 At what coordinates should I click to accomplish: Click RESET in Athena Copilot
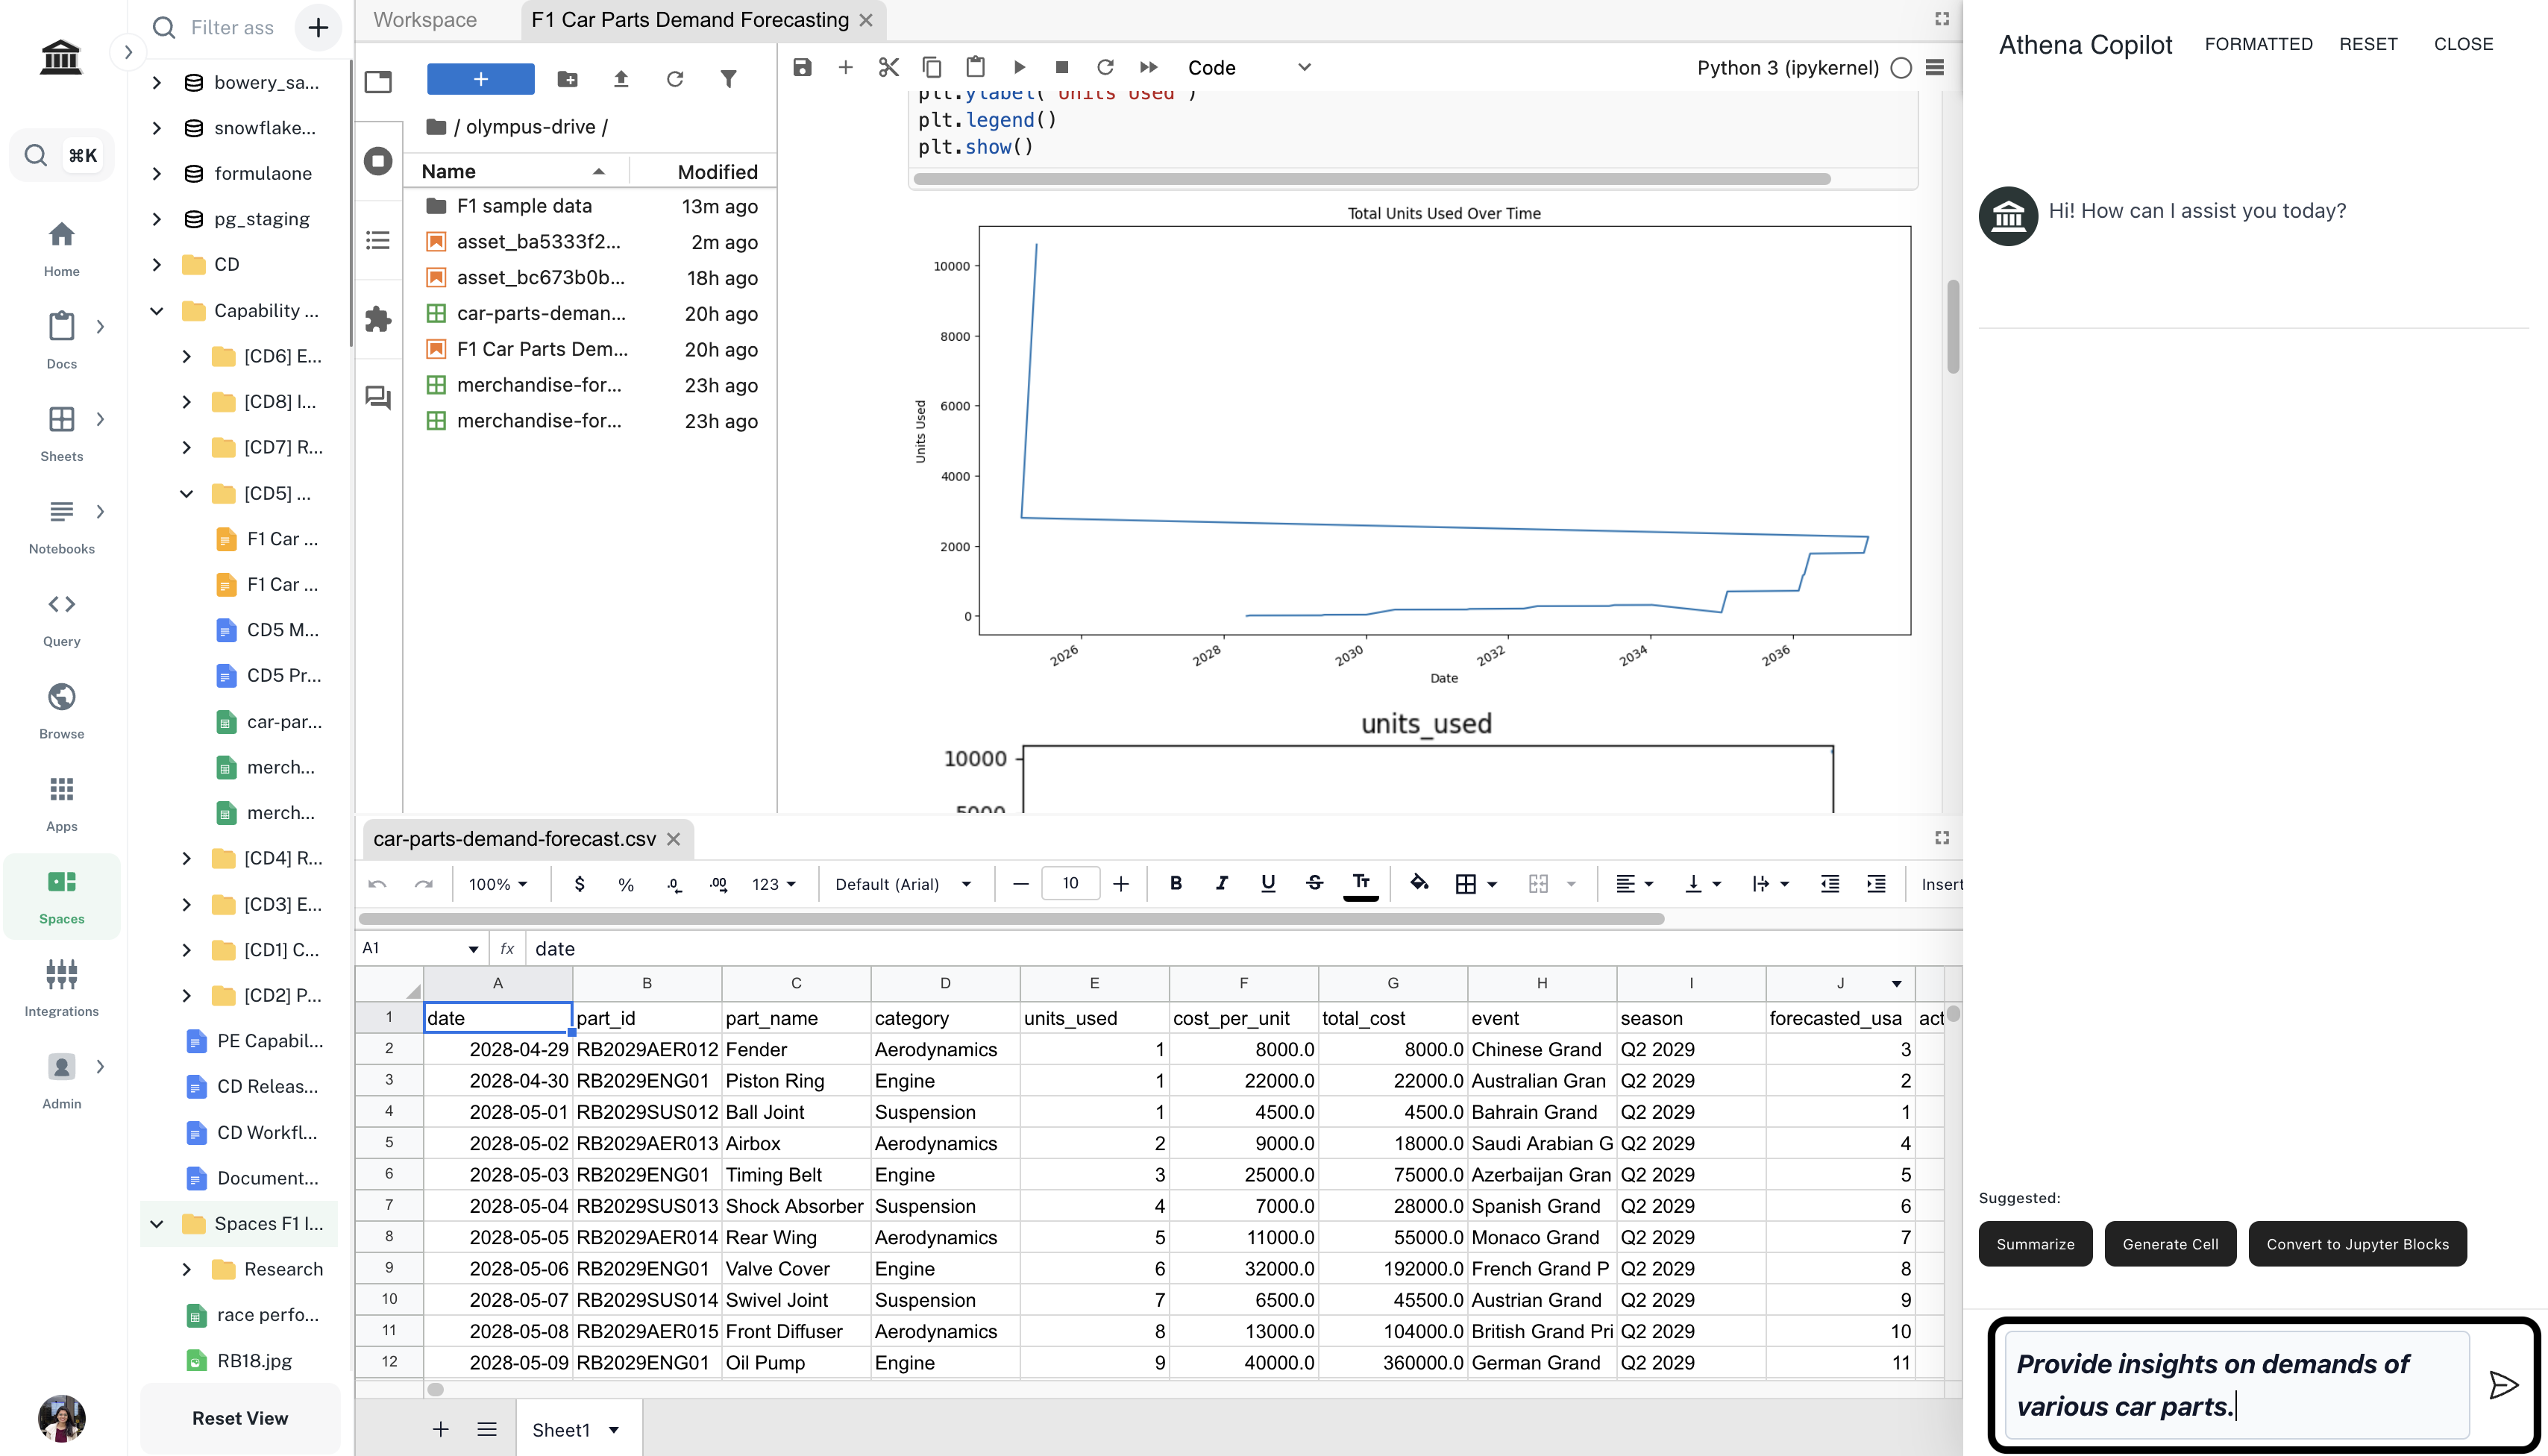click(x=2368, y=44)
